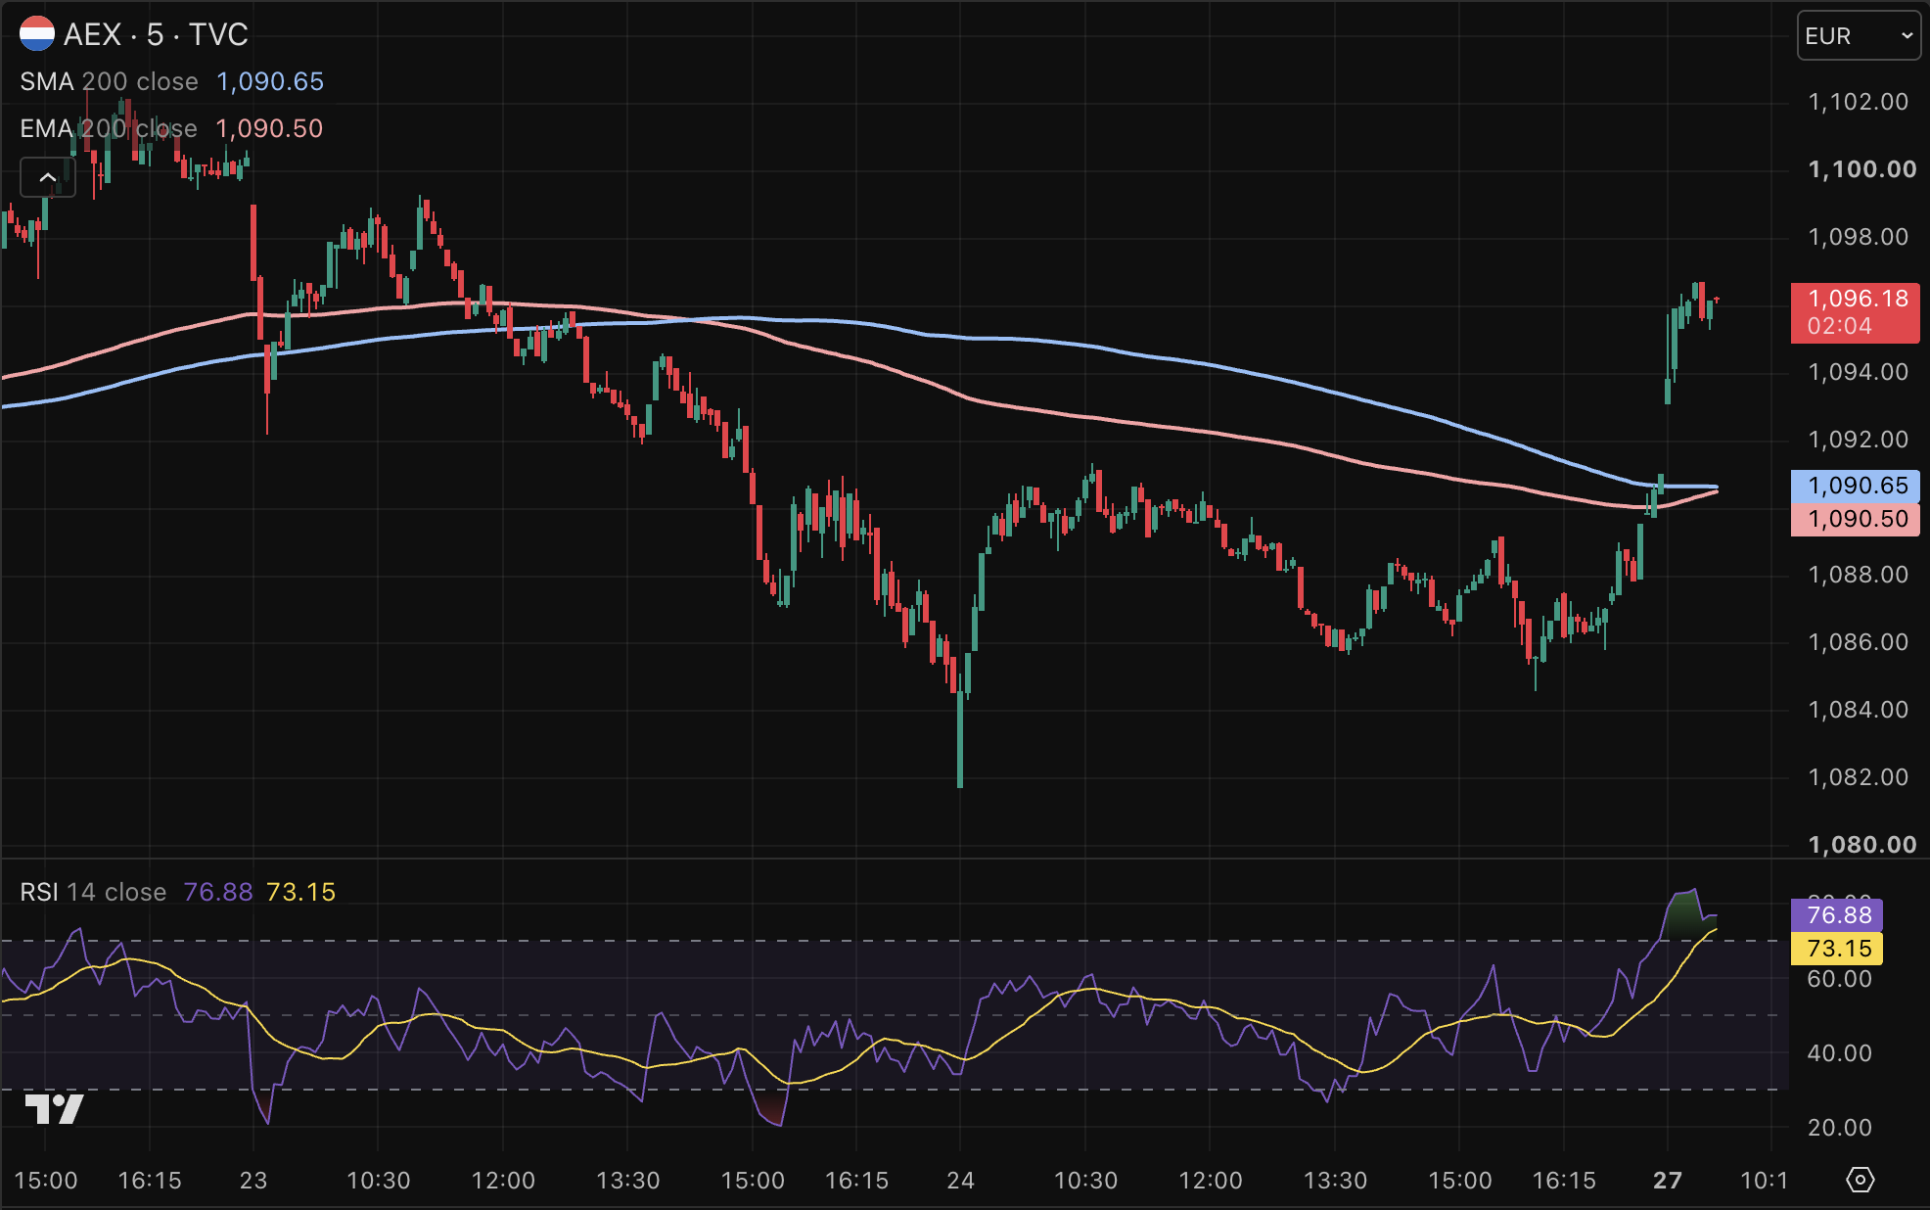Click the RSI average label 73.15 on axis
The height and width of the screenshot is (1210, 1930).
click(1837, 949)
